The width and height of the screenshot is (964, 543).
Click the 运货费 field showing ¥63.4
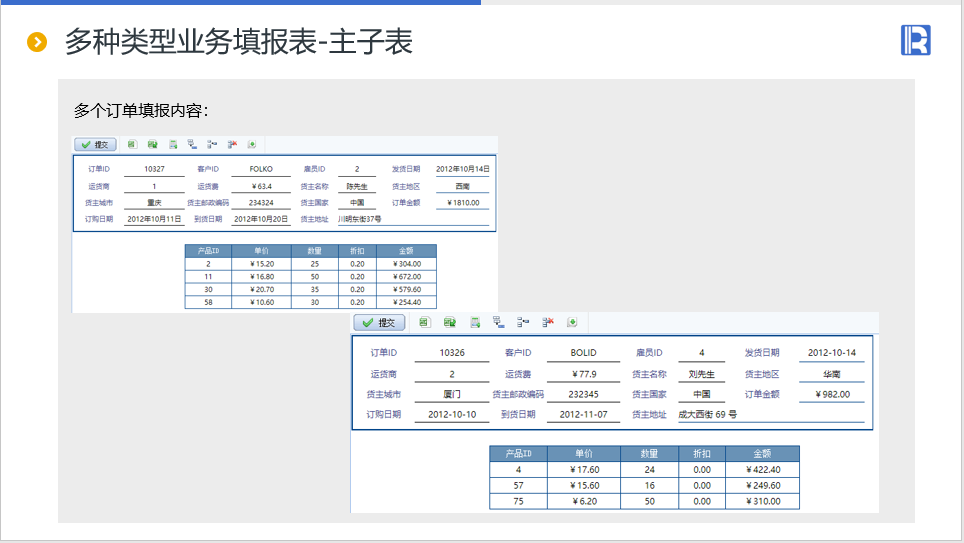pos(261,186)
